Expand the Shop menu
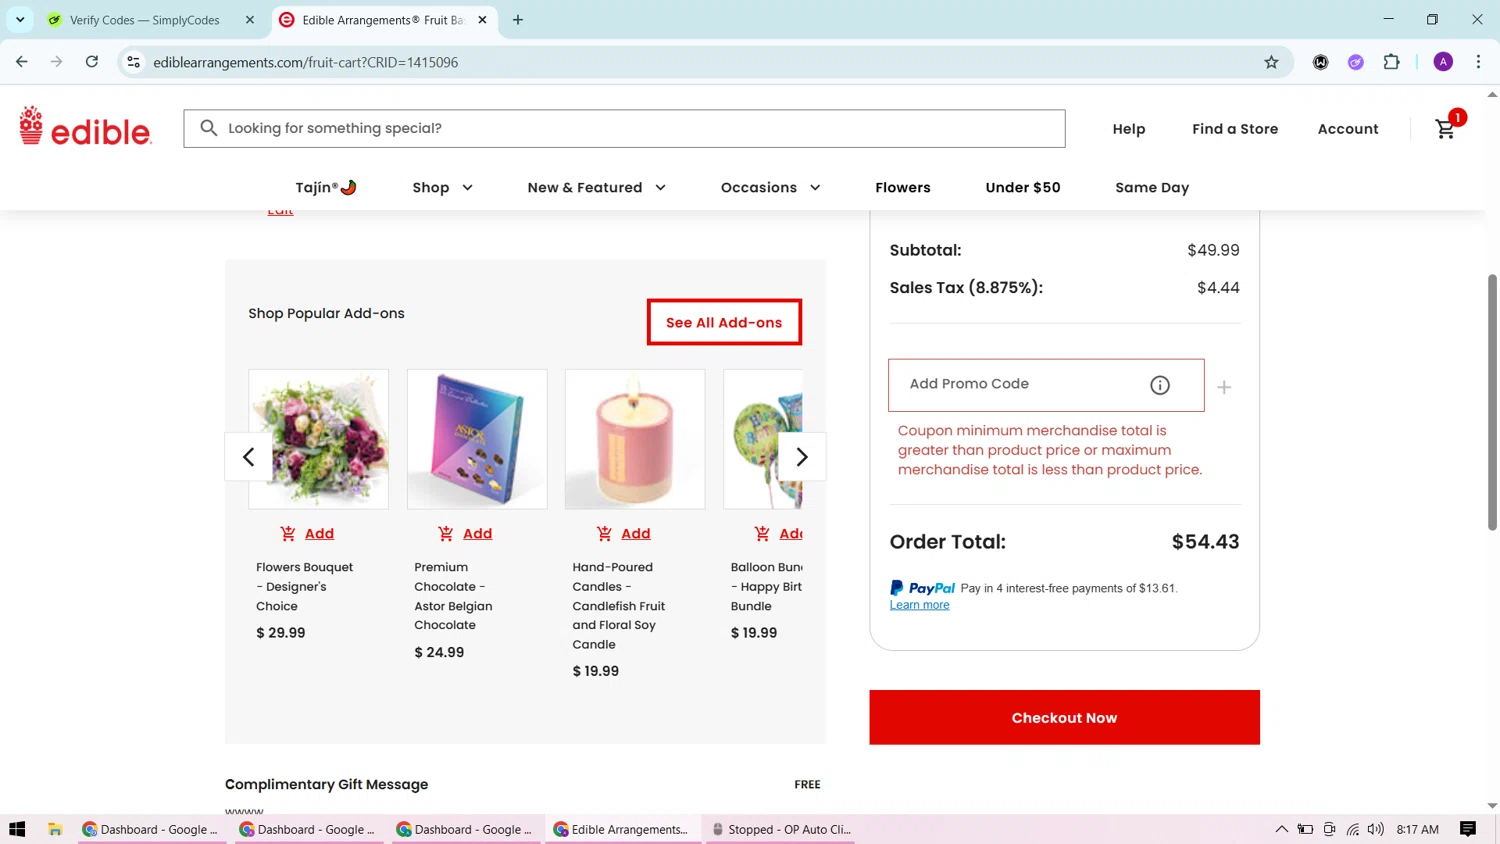This screenshot has width=1500, height=844. point(443,188)
